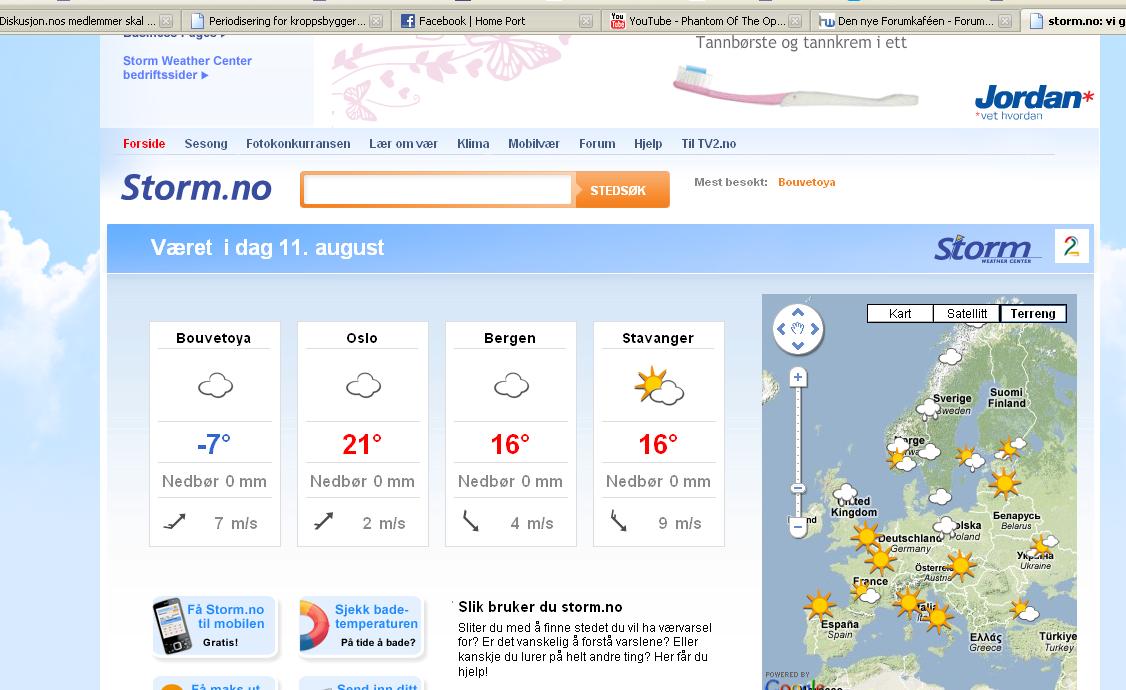Open the Lær om vær page

404,144
